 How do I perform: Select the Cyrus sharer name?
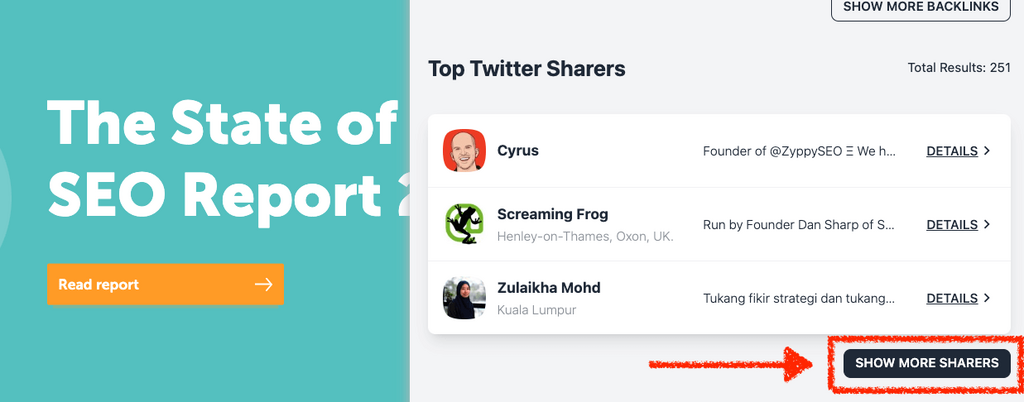click(x=518, y=151)
